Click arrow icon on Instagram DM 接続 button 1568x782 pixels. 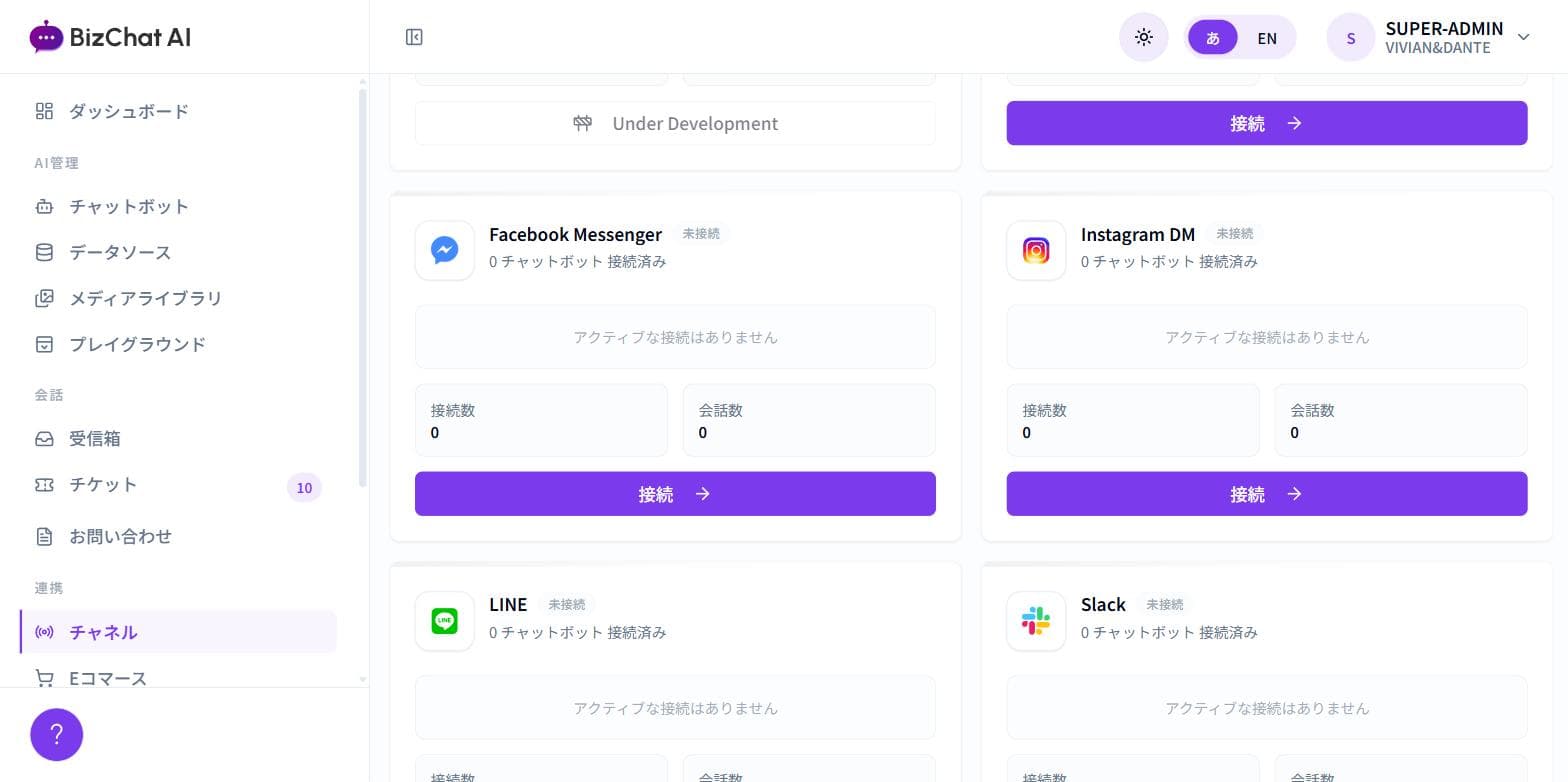[1295, 494]
